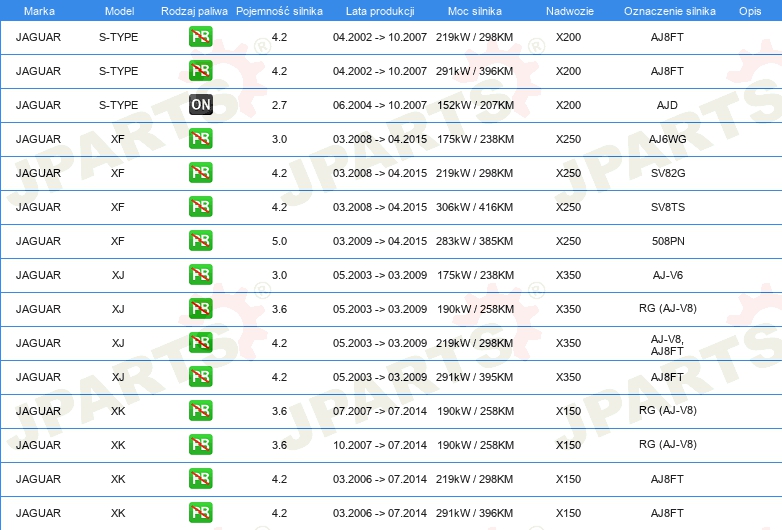The height and width of the screenshot is (530, 782).
Task: Click the Model column header
Action: 119,10
